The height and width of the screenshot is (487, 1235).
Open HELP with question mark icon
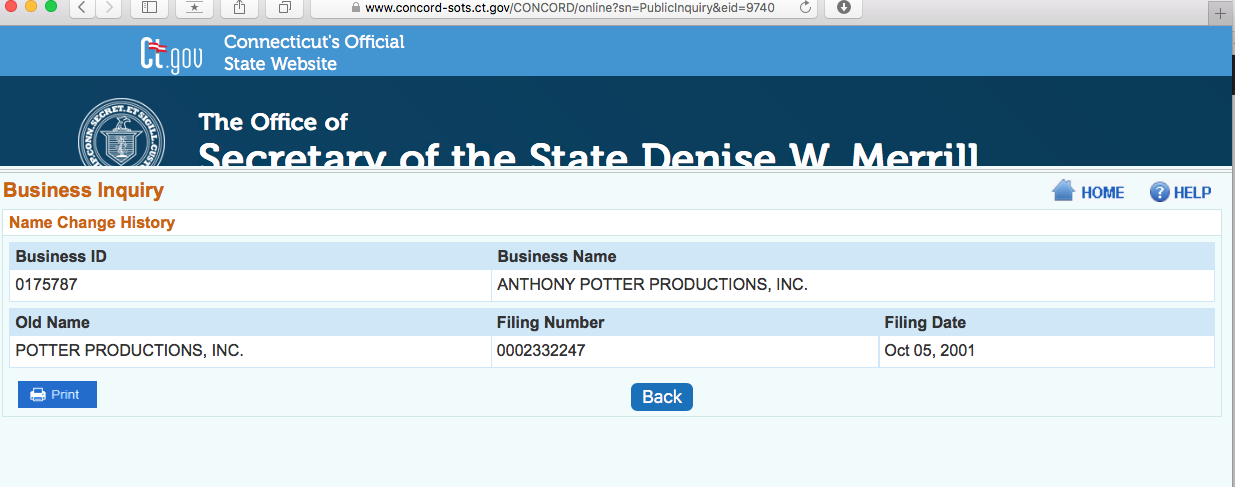click(1181, 192)
